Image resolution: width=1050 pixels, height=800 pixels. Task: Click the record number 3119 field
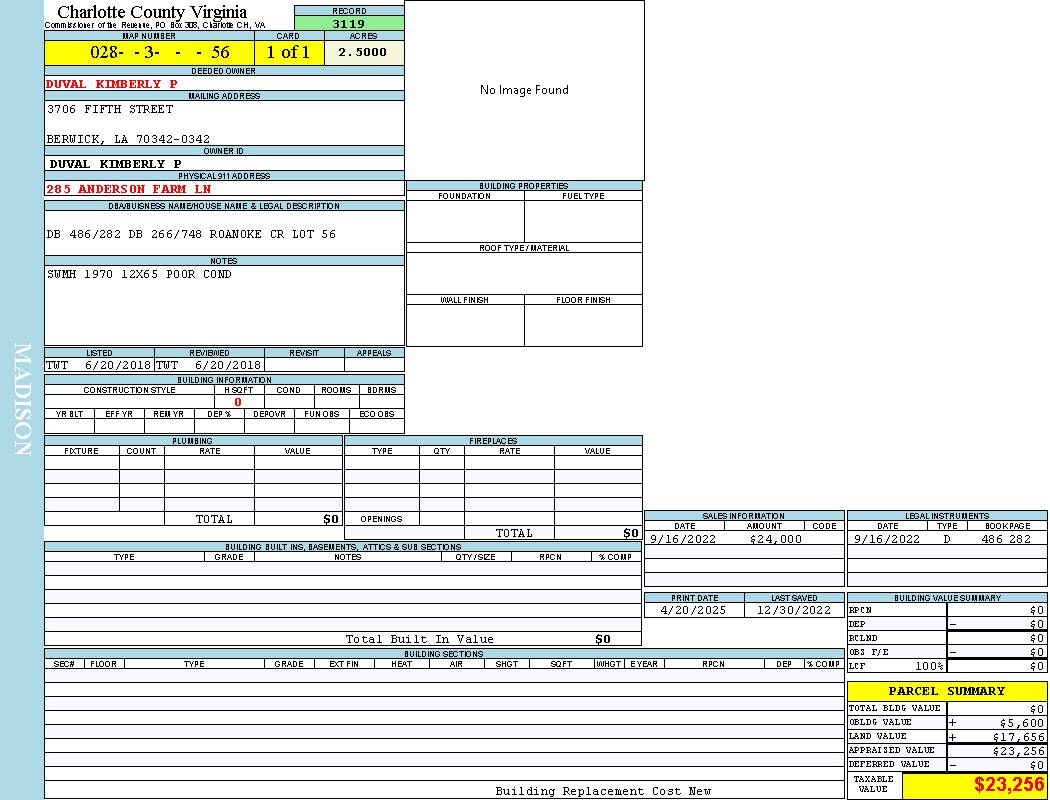point(349,24)
